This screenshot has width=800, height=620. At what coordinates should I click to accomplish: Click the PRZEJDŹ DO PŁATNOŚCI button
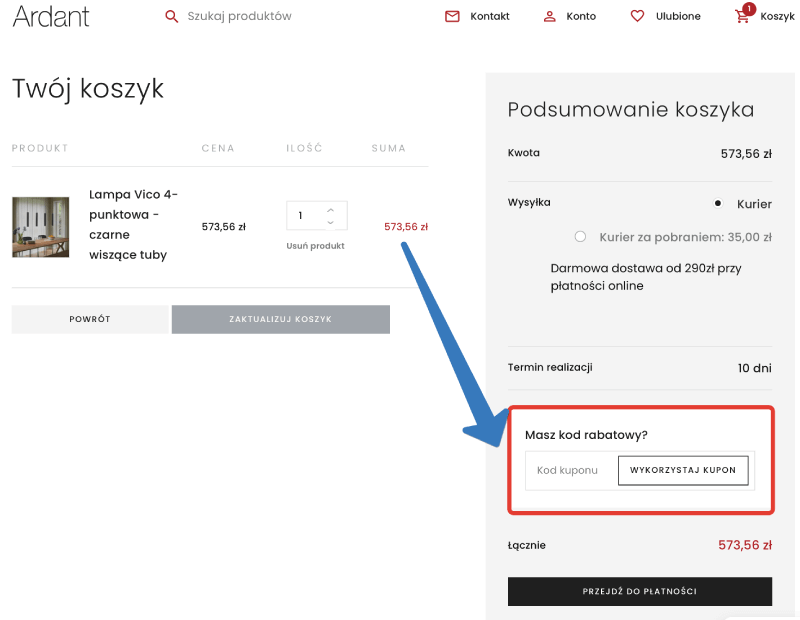coord(639,591)
